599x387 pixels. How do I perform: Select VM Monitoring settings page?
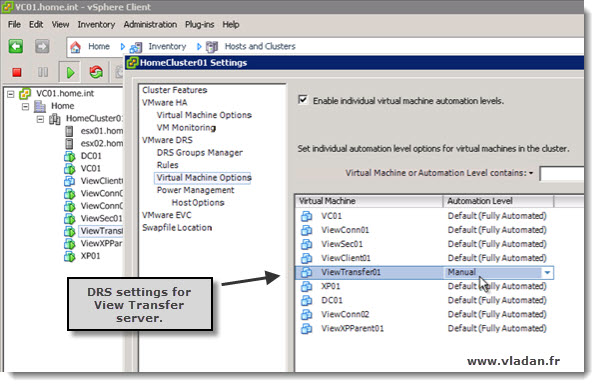(x=186, y=128)
